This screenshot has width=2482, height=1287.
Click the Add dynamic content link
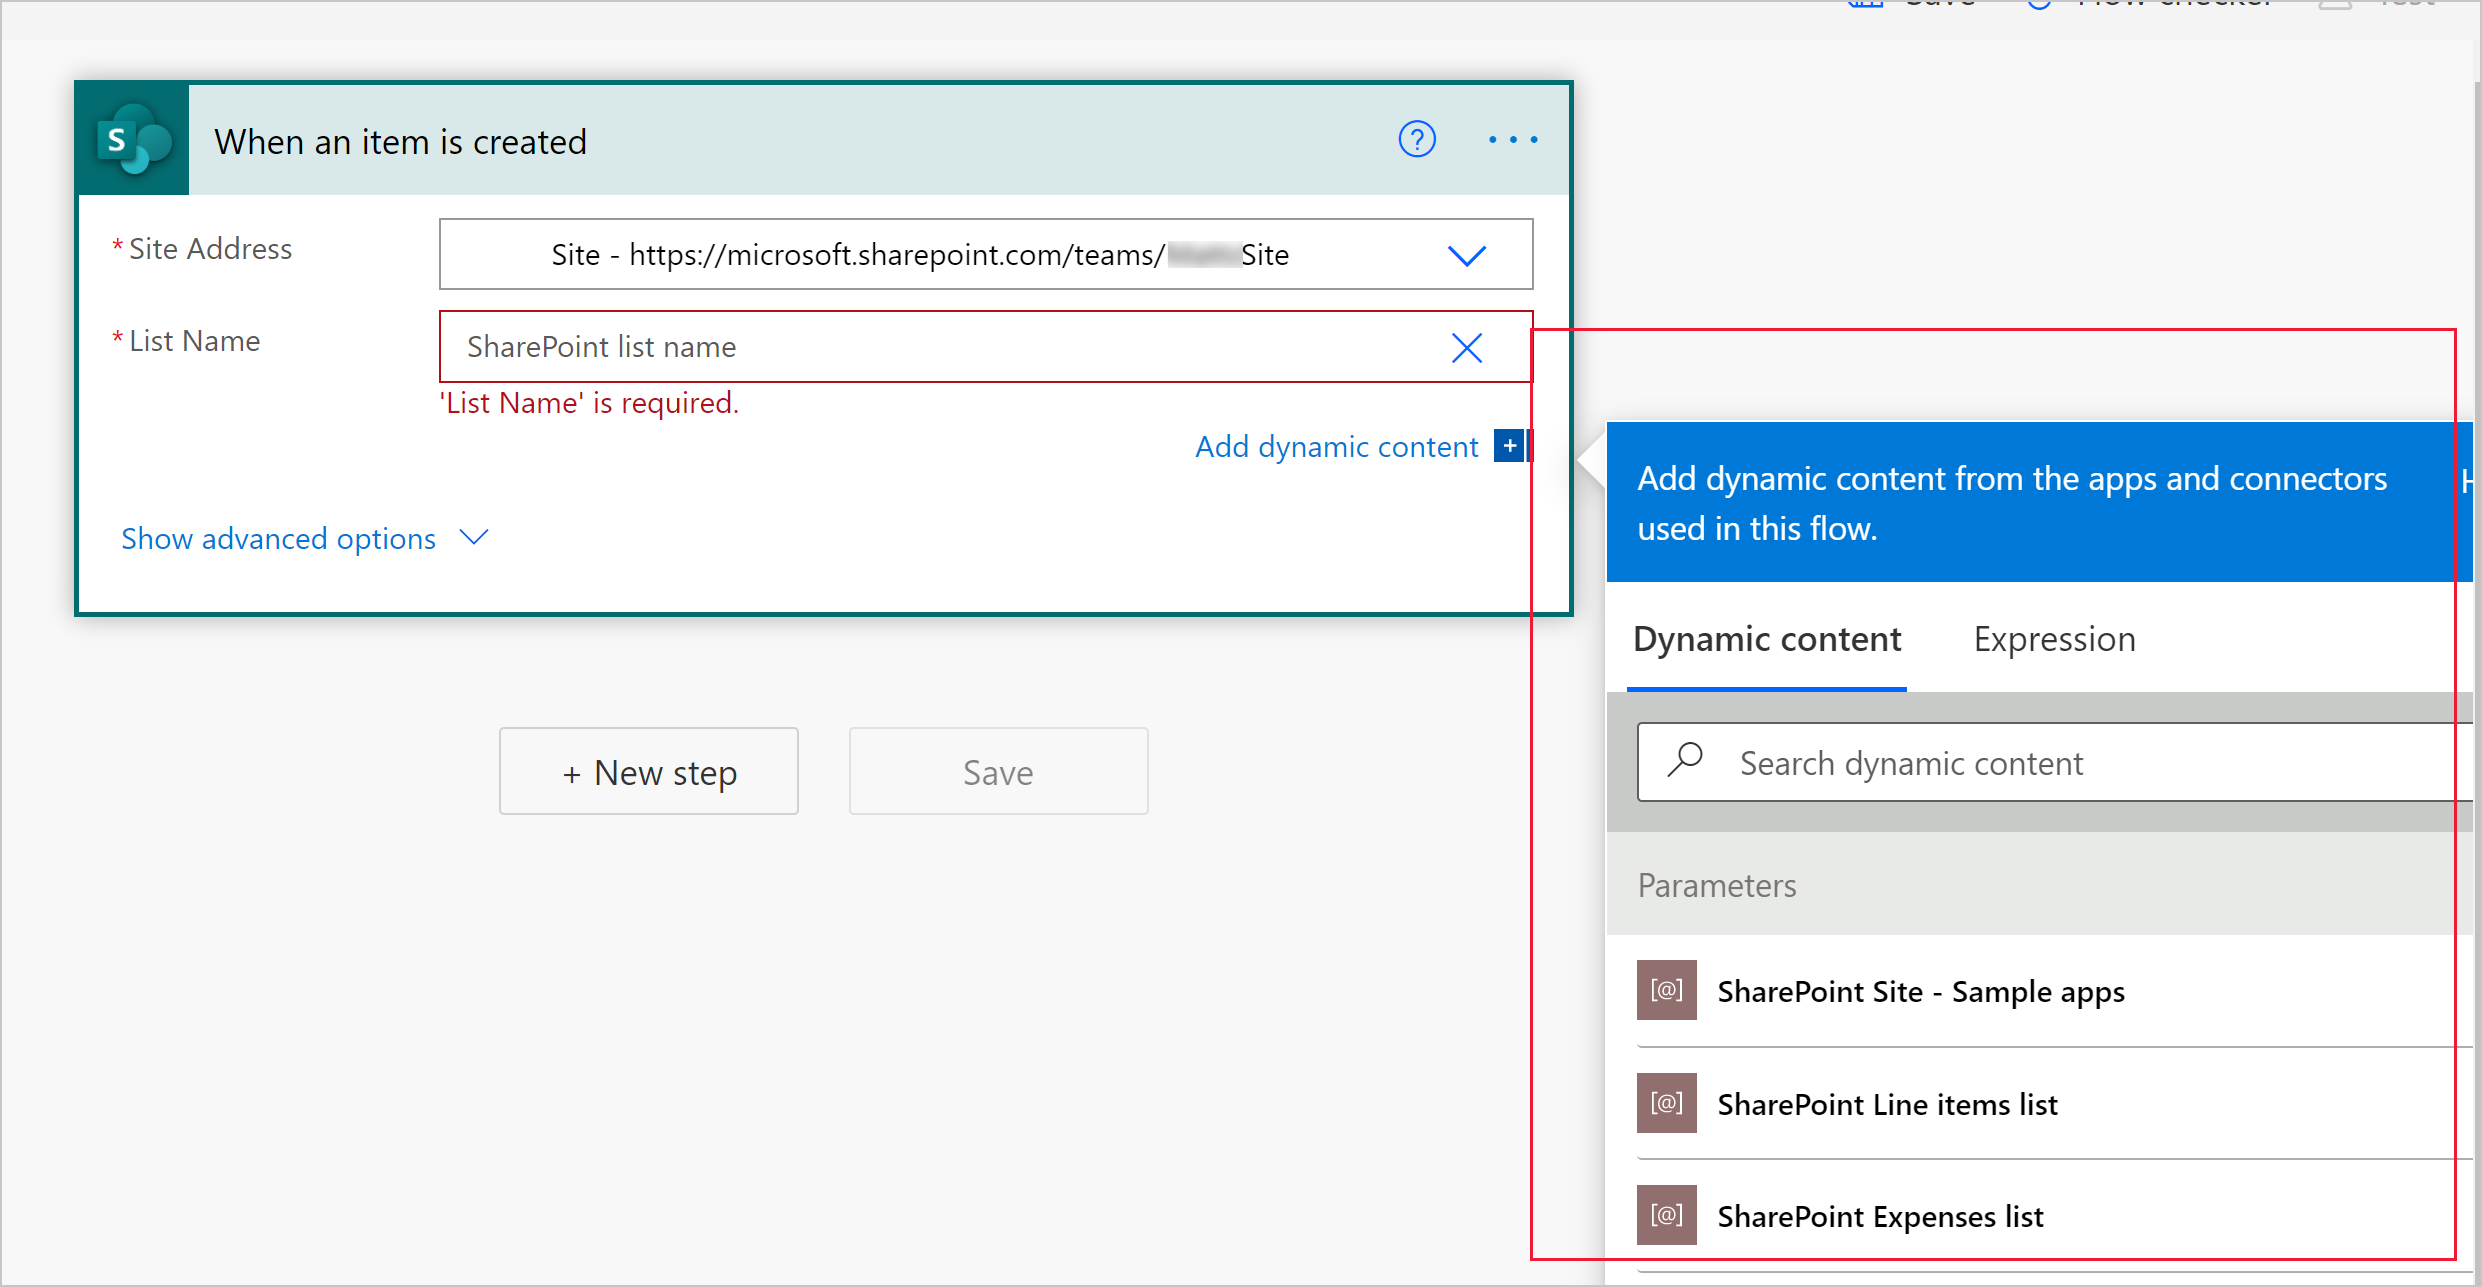[x=1338, y=445]
